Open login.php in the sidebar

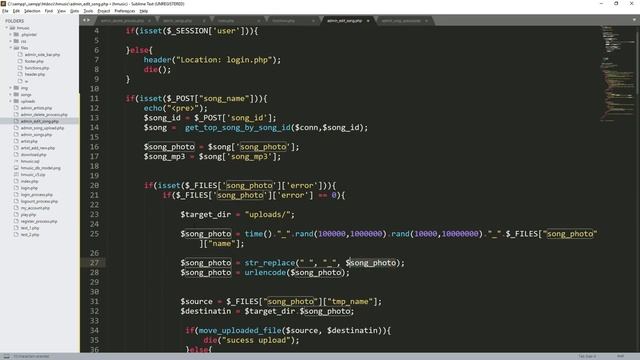[29, 188]
